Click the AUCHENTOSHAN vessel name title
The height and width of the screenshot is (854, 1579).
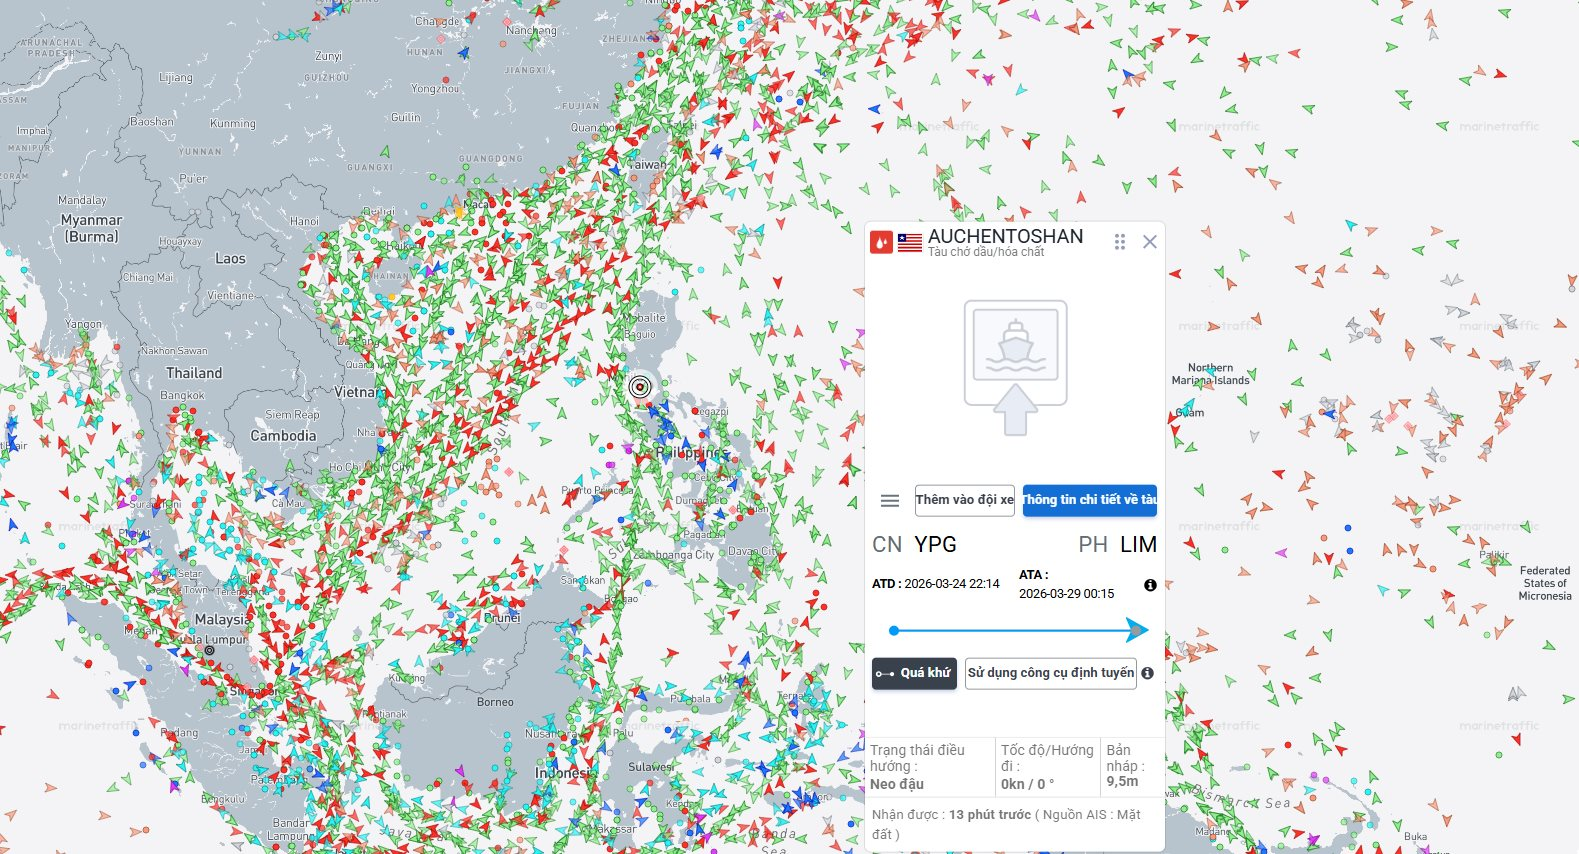pos(1005,236)
